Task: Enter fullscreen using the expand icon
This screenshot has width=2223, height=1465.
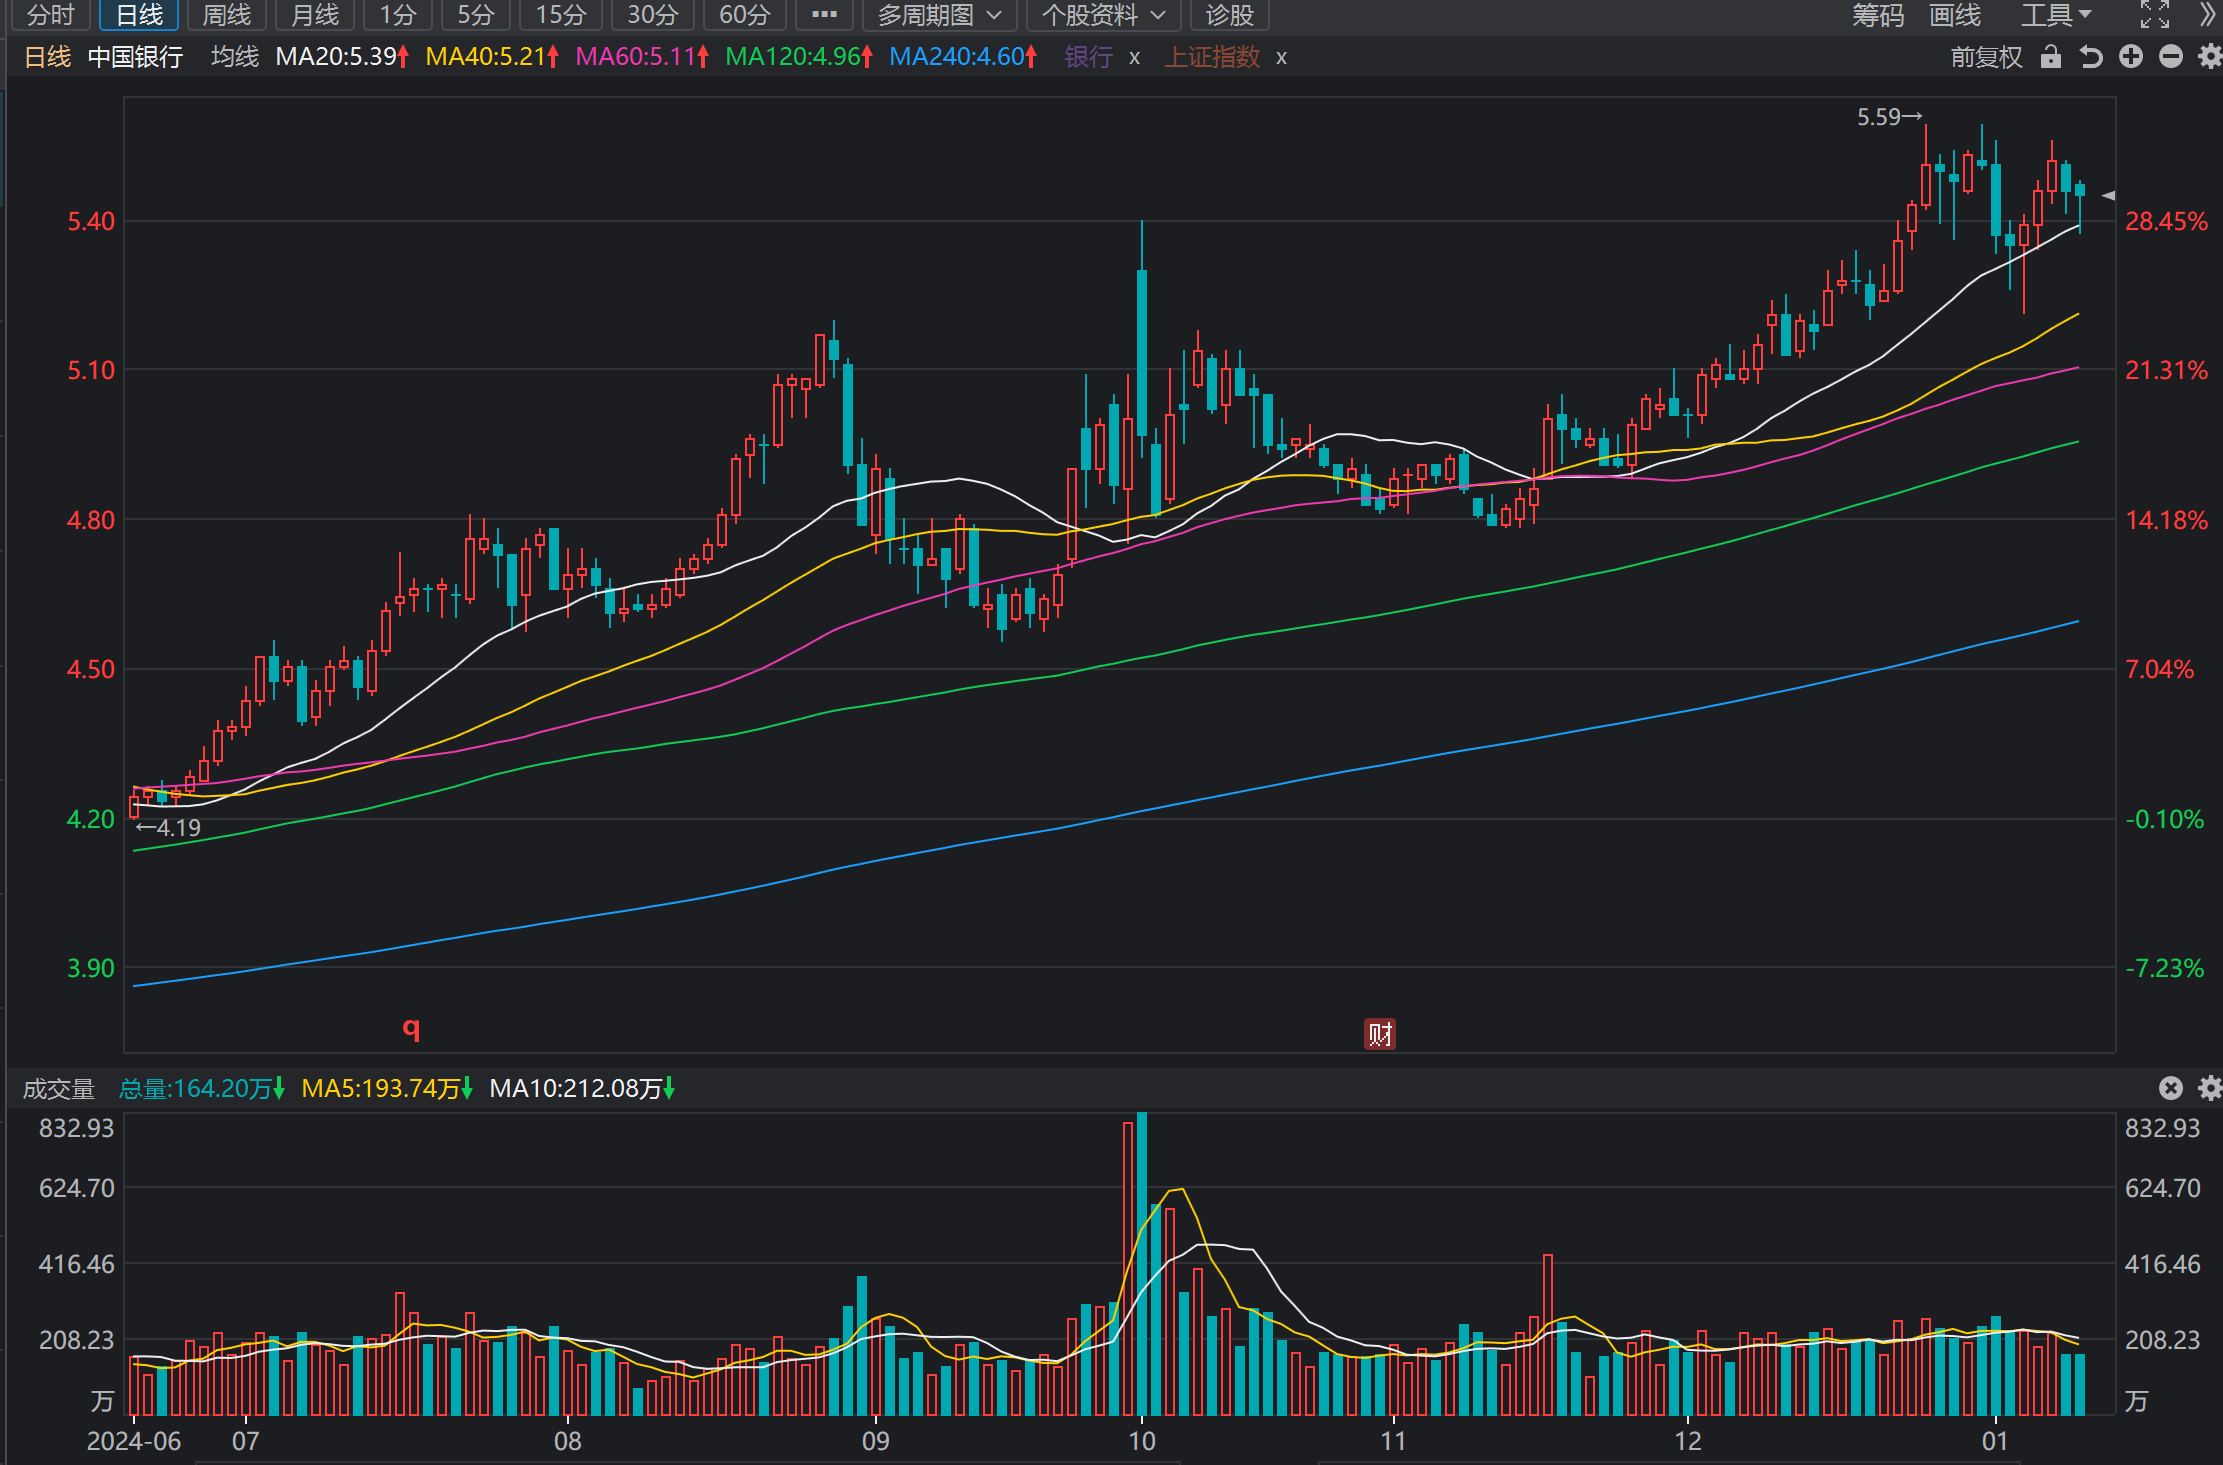Action: pos(2154,14)
